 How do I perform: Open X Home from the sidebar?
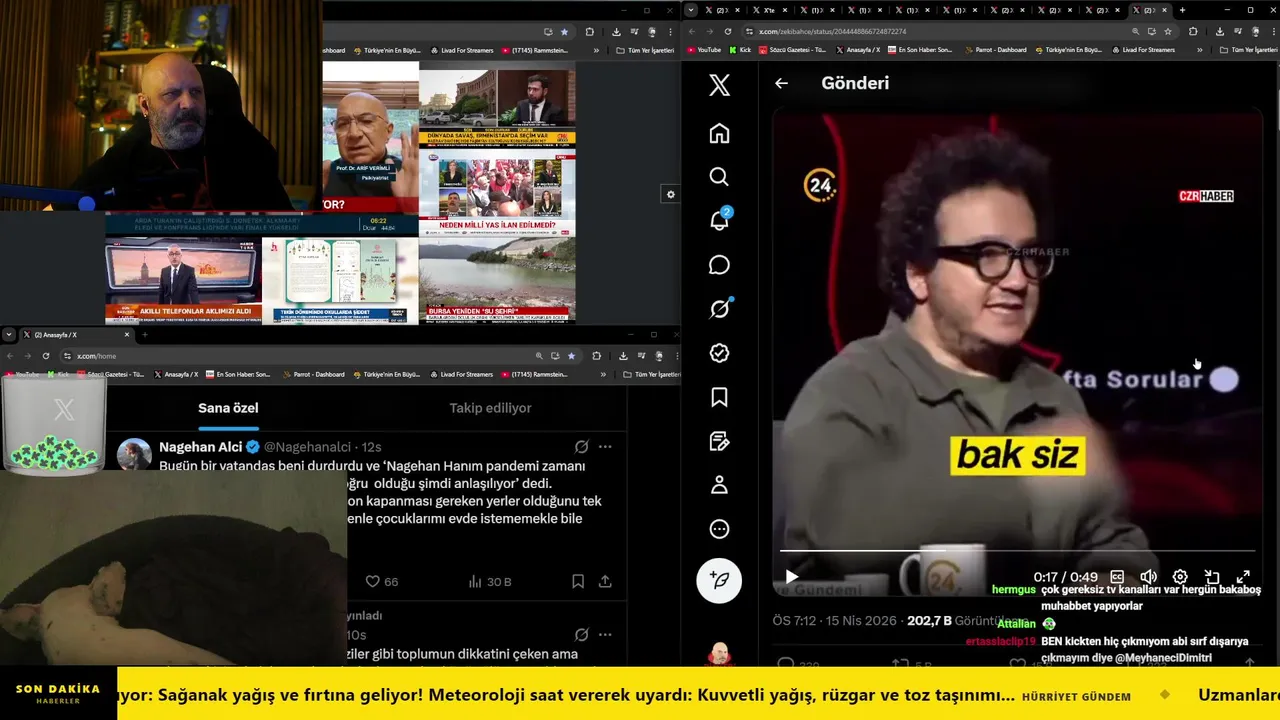pyautogui.click(x=719, y=133)
